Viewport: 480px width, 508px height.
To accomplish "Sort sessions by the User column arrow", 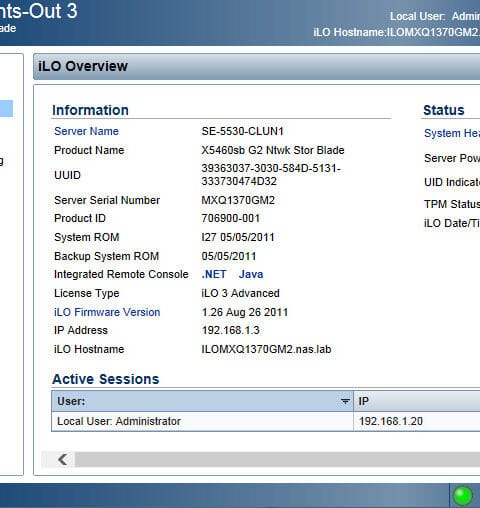I will tap(345, 401).
